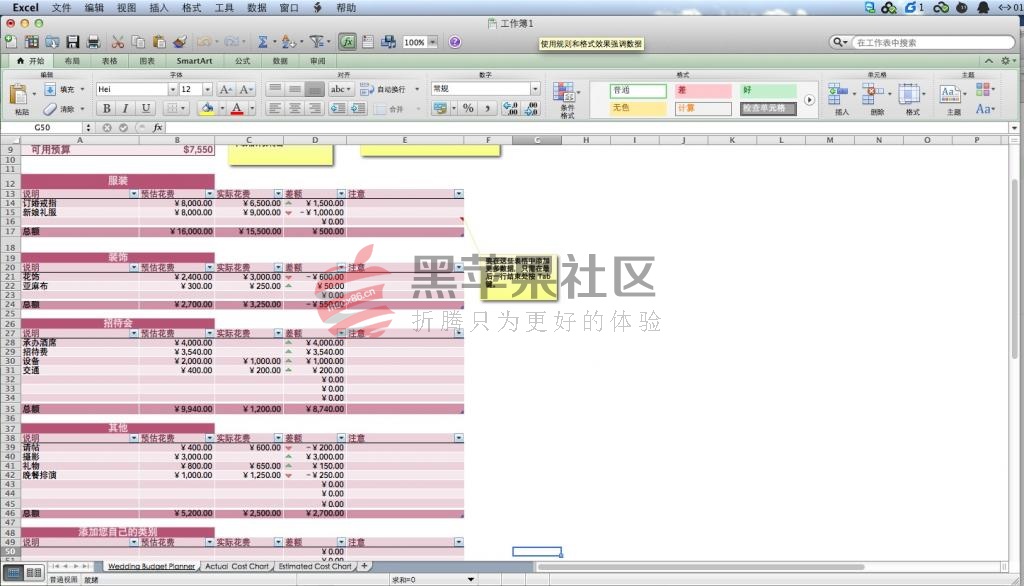The image size is (1024, 586).
Task: Open the 数据 menu in menu bar
Action: coord(257,8)
